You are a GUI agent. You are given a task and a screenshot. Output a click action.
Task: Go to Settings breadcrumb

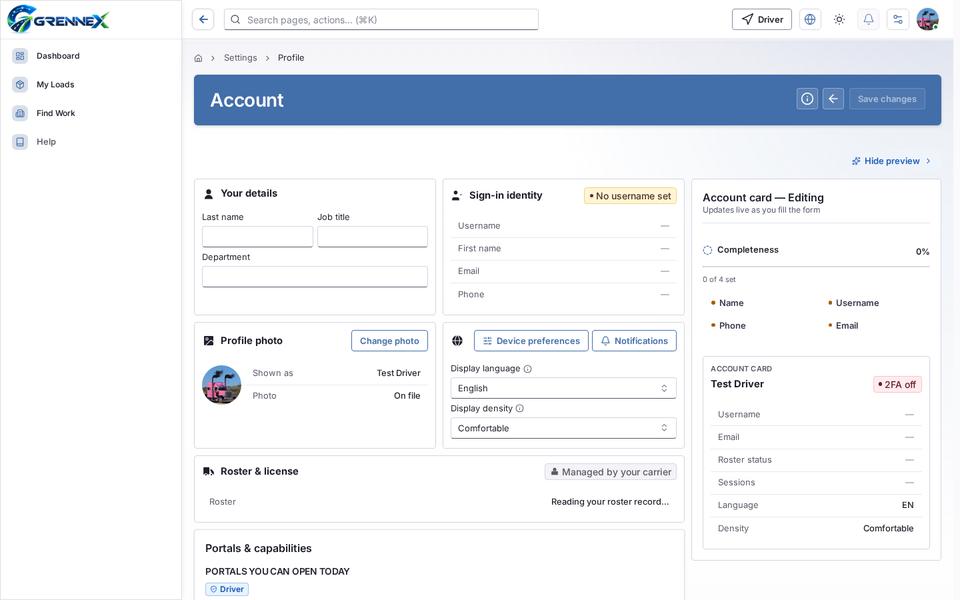click(x=240, y=58)
